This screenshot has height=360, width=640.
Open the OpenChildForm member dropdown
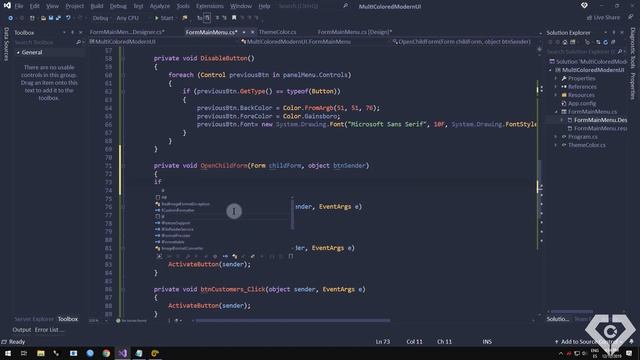tap(464, 42)
